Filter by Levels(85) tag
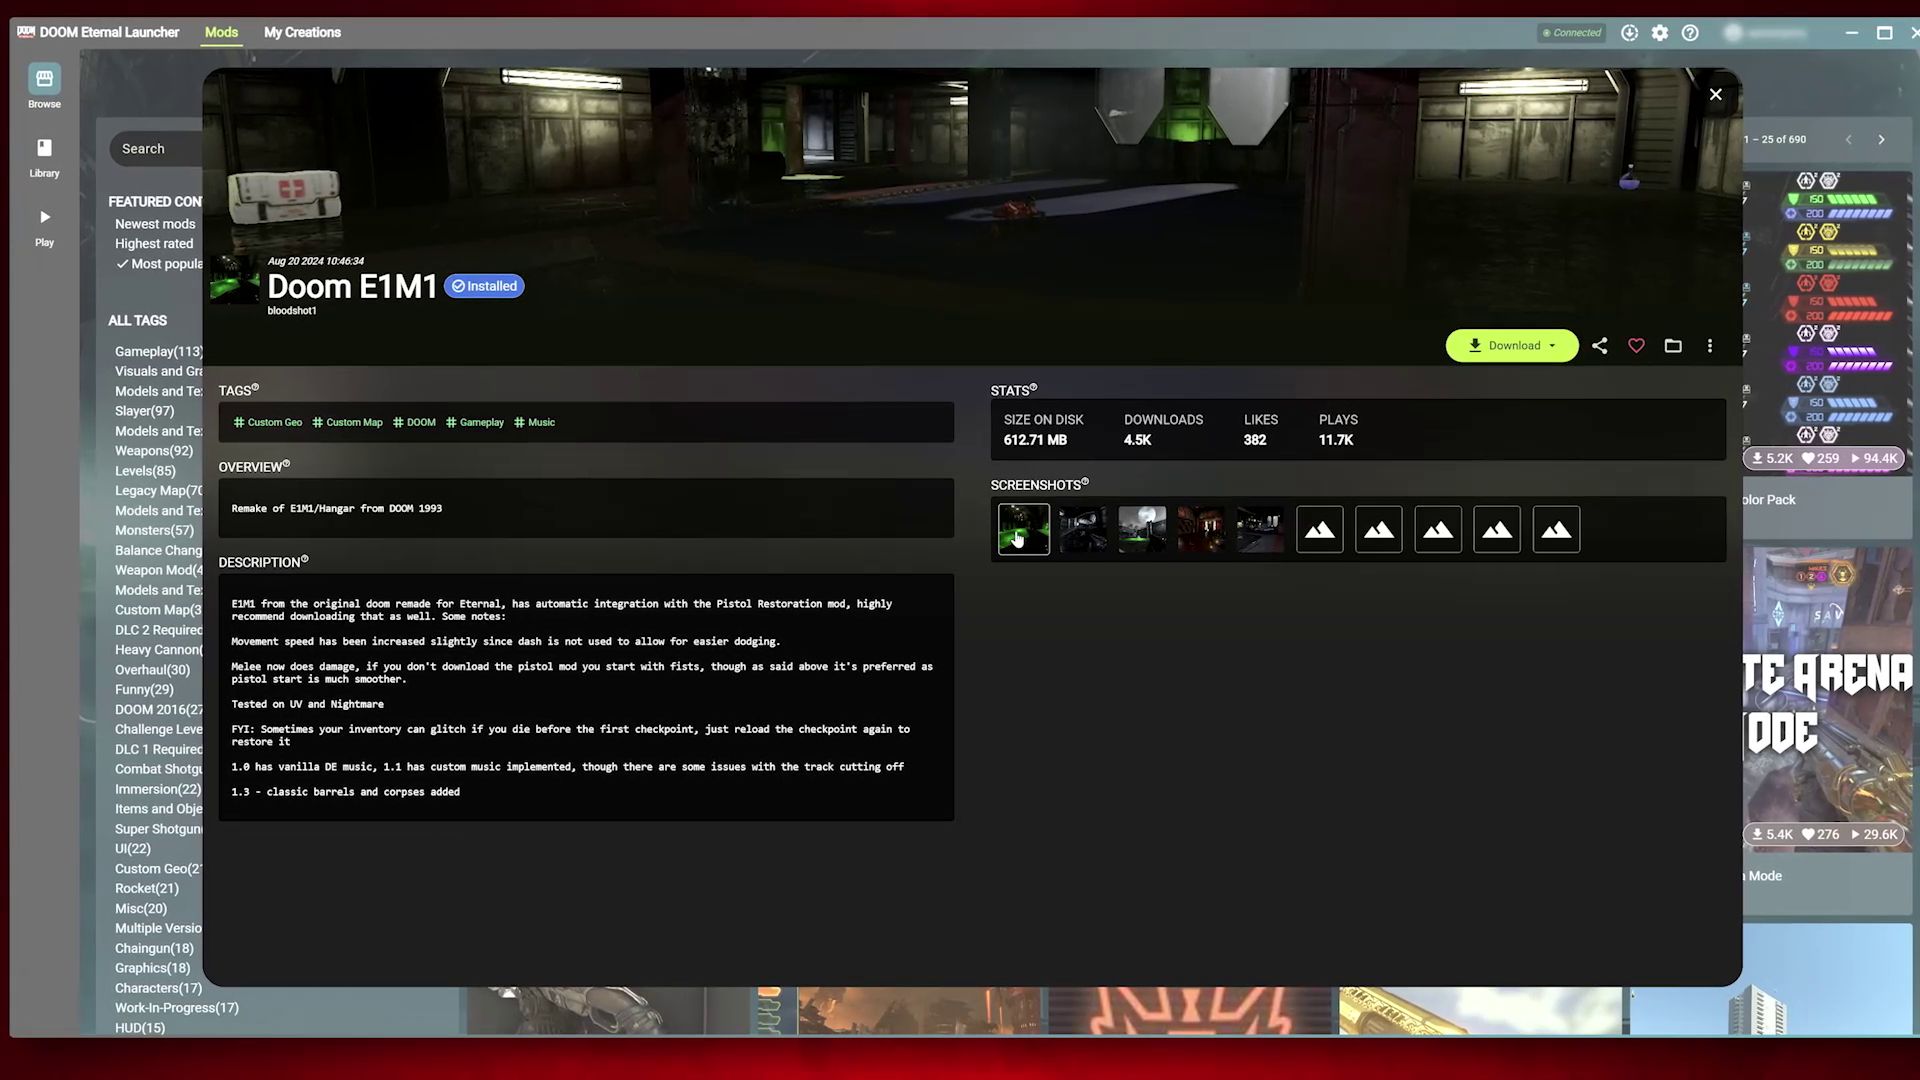The width and height of the screenshot is (1920, 1080). (x=145, y=471)
